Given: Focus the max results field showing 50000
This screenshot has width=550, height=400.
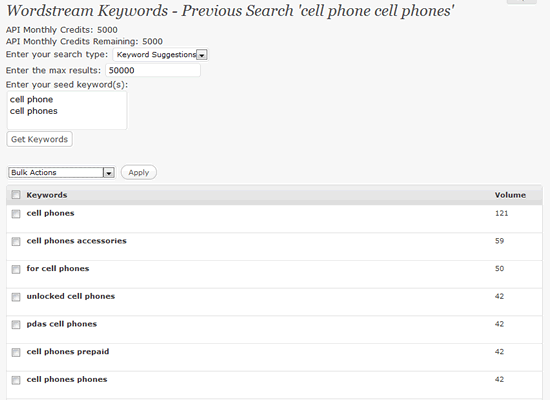Looking at the screenshot, I should [x=153, y=70].
